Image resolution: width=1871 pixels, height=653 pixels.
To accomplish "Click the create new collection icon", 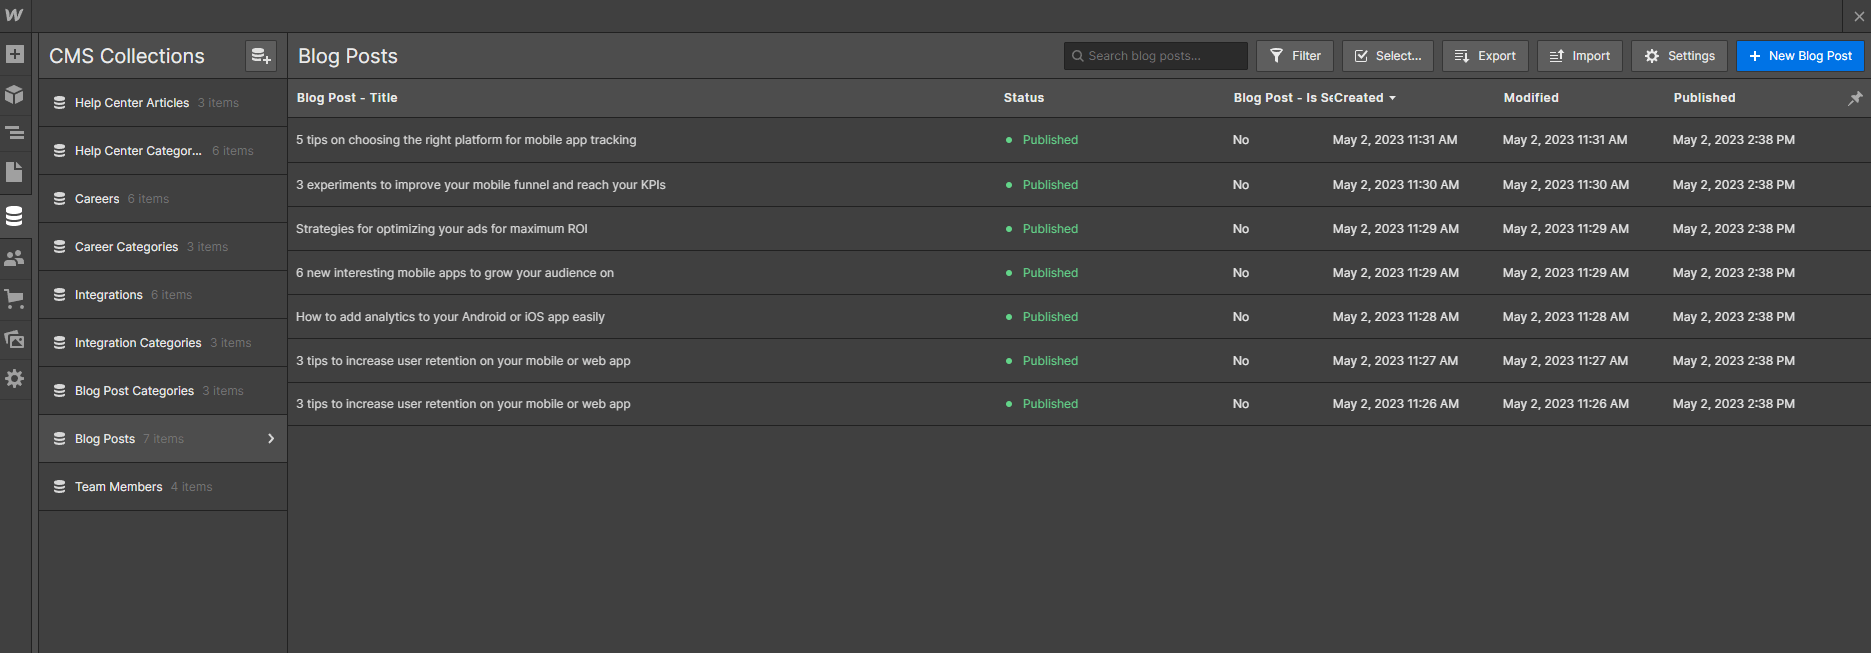I will [x=261, y=56].
